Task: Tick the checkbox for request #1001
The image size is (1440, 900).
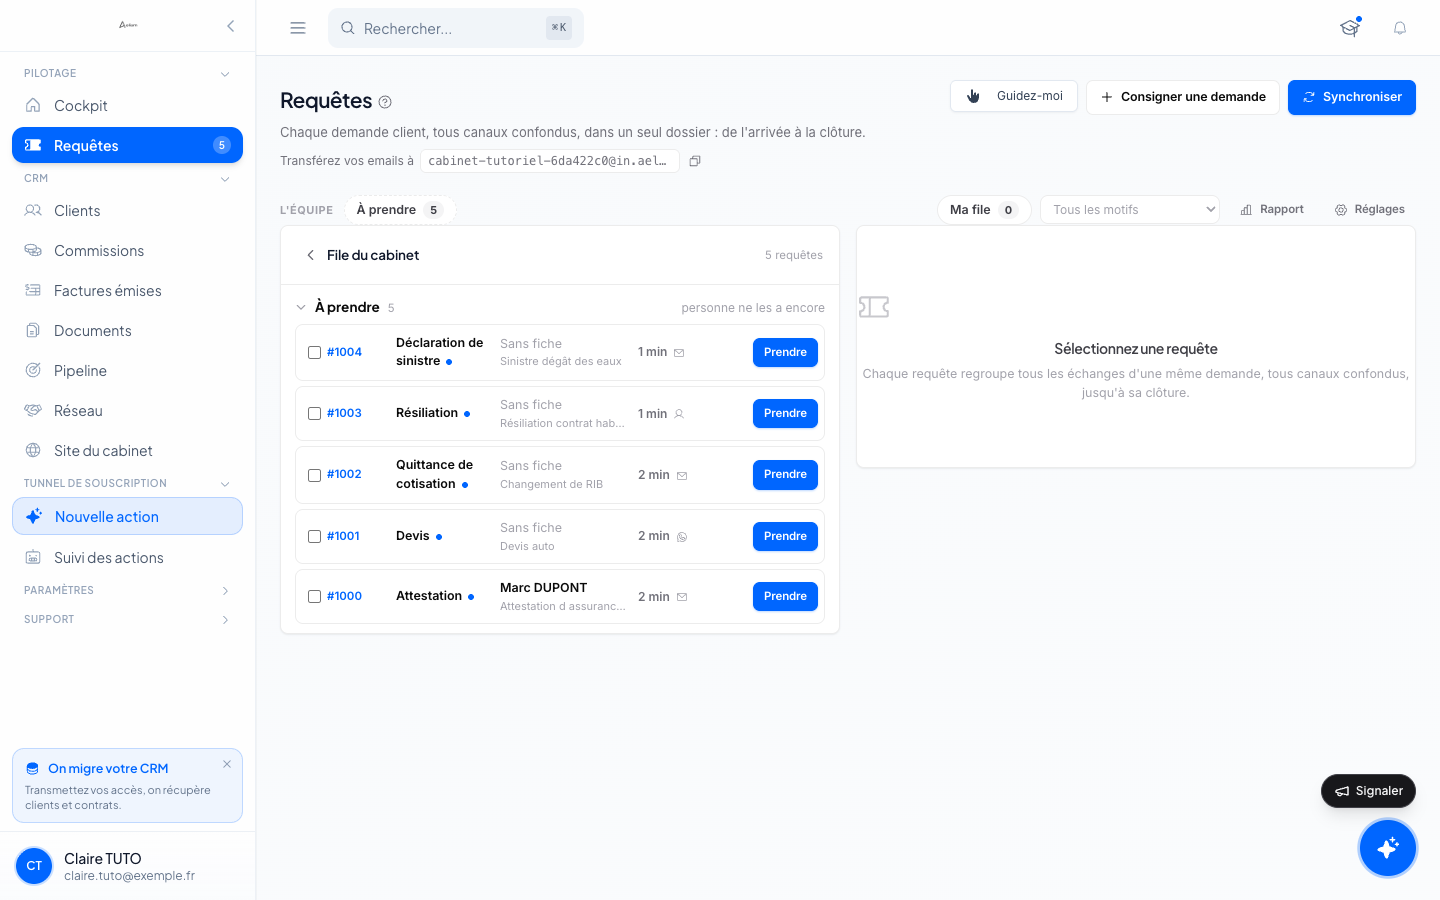Action: click(314, 536)
